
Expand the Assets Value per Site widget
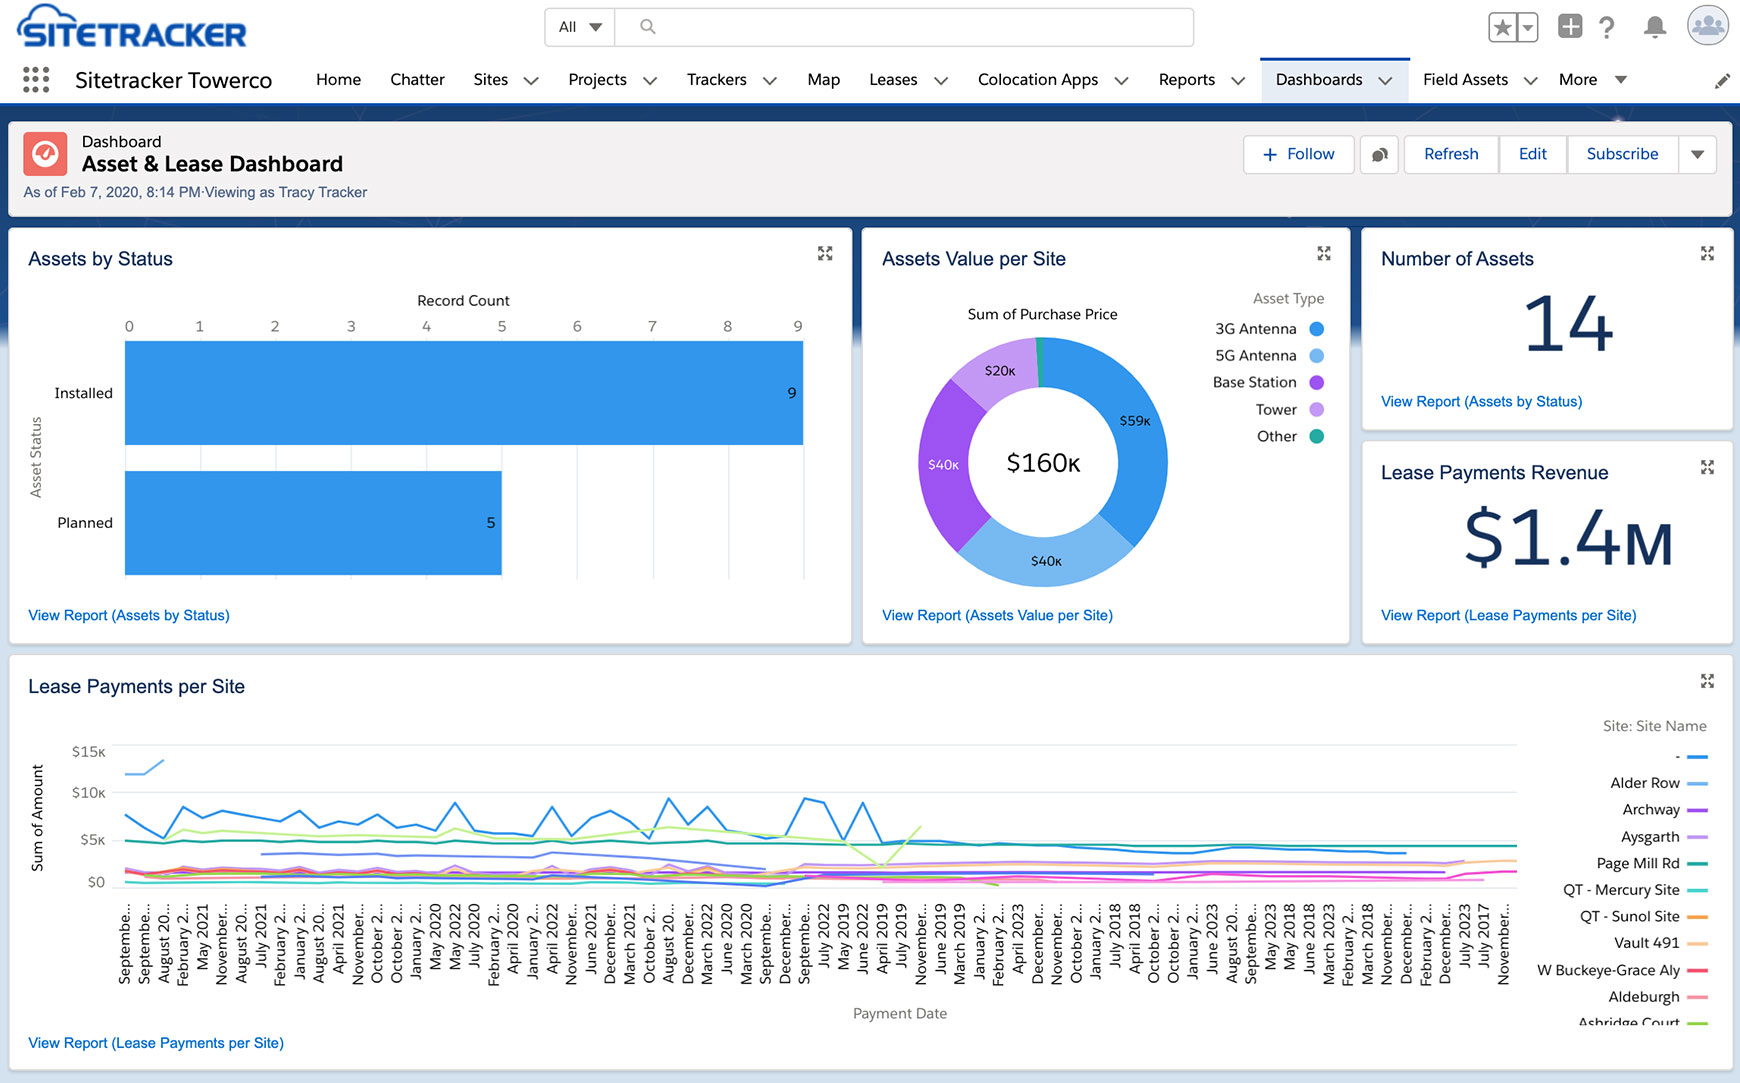[1324, 254]
